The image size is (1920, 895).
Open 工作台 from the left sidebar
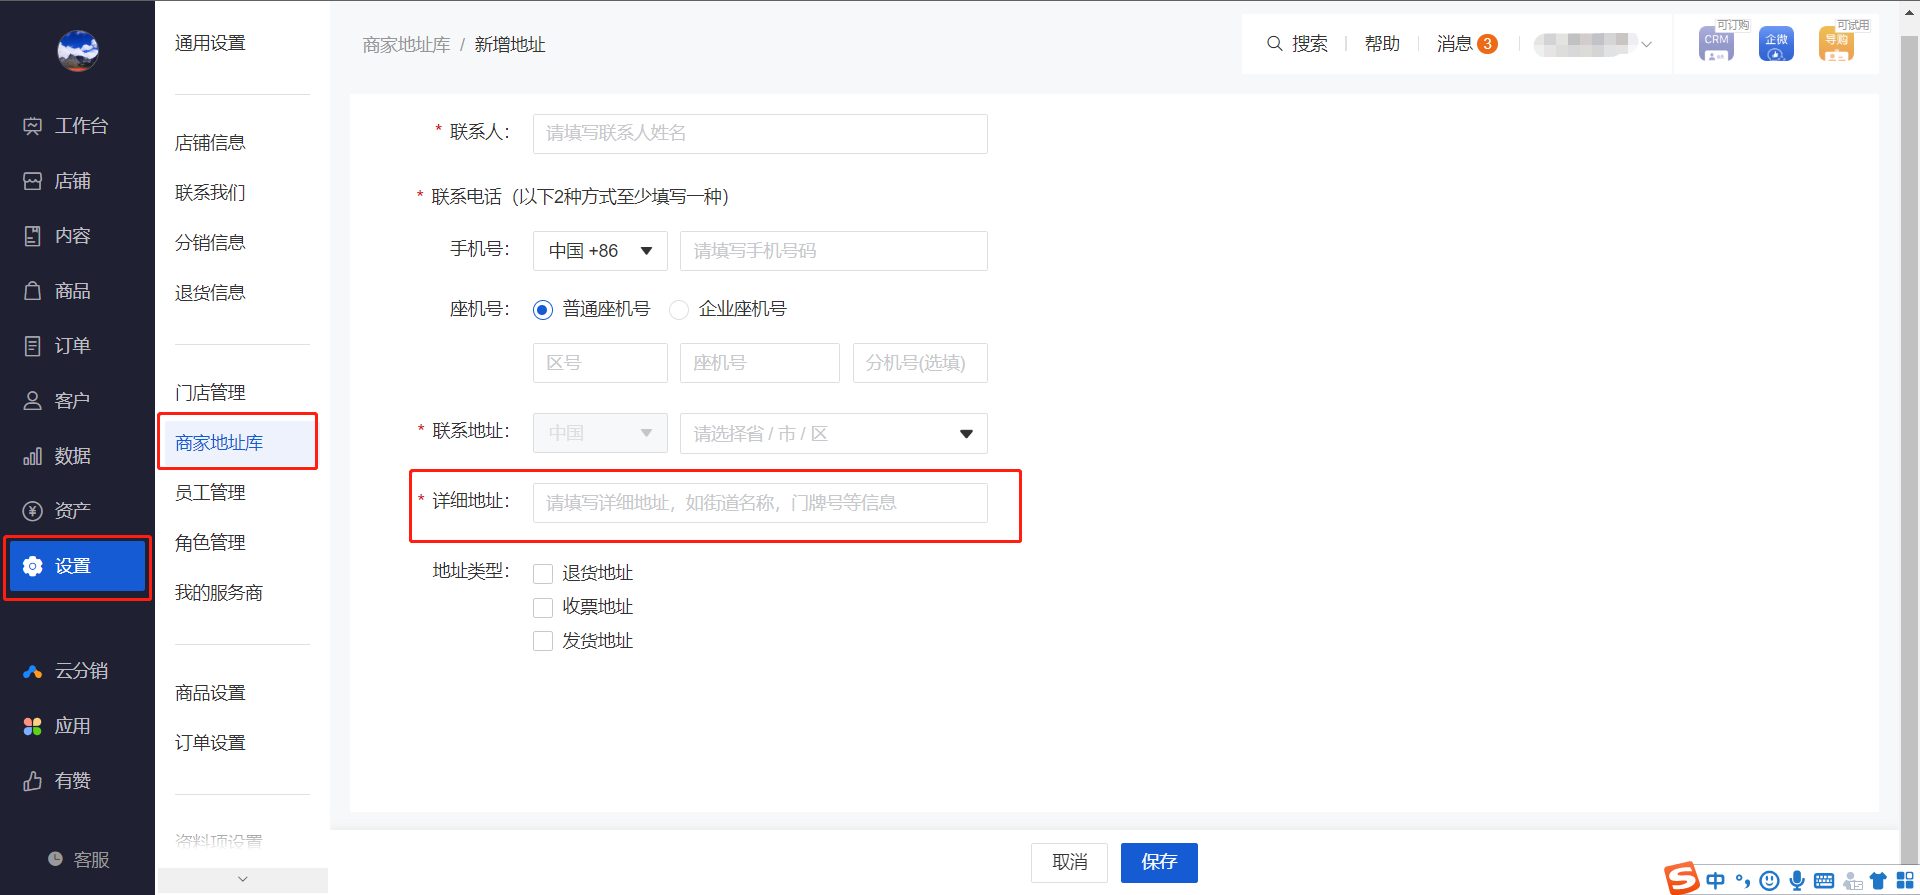tap(66, 126)
